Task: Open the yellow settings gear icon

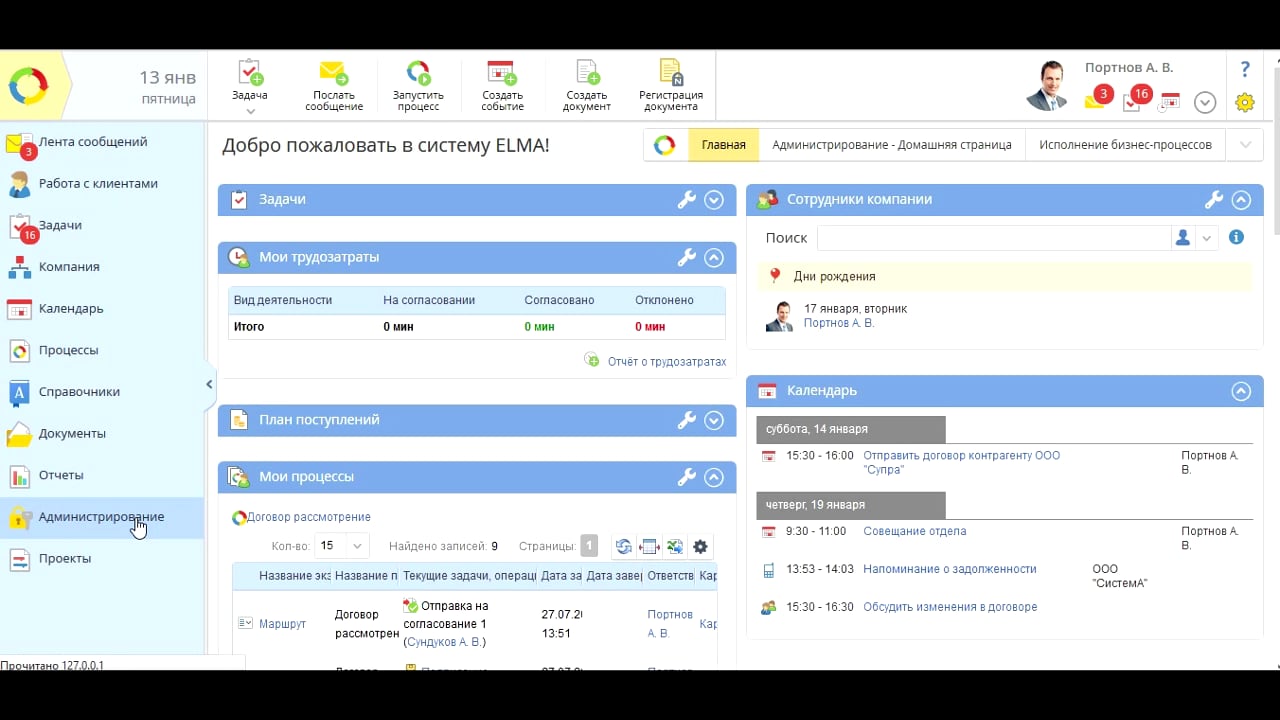Action: click(x=1245, y=102)
